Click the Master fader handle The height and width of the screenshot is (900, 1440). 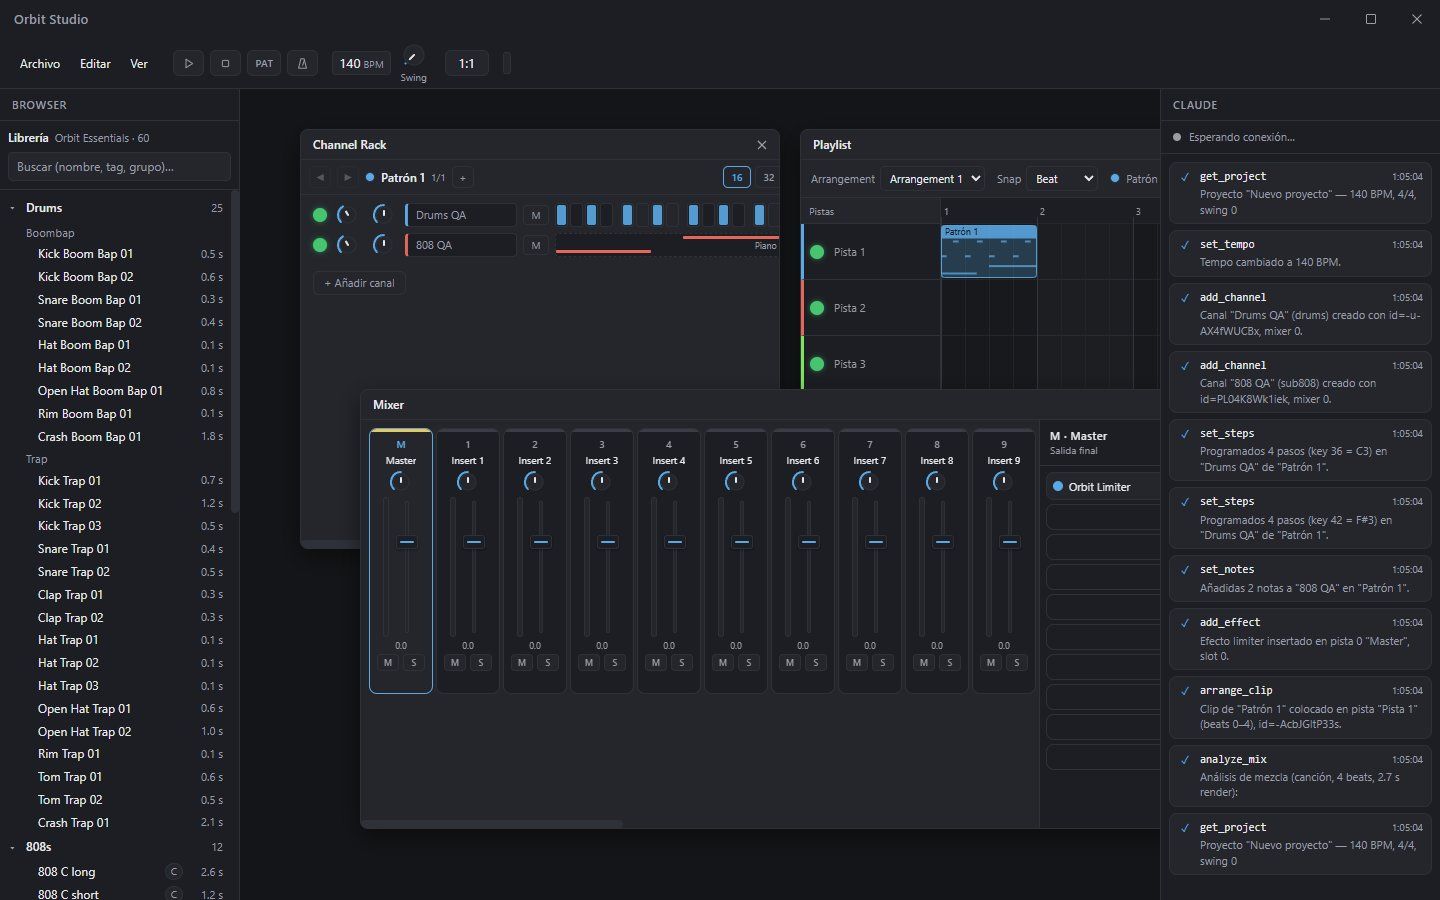click(406, 542)
